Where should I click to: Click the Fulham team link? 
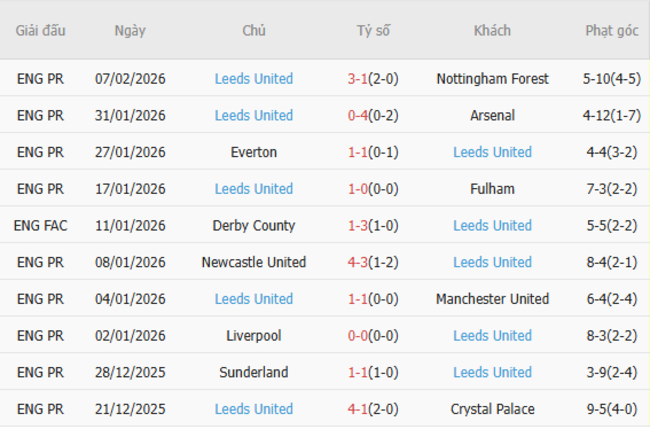pos(492,189)
